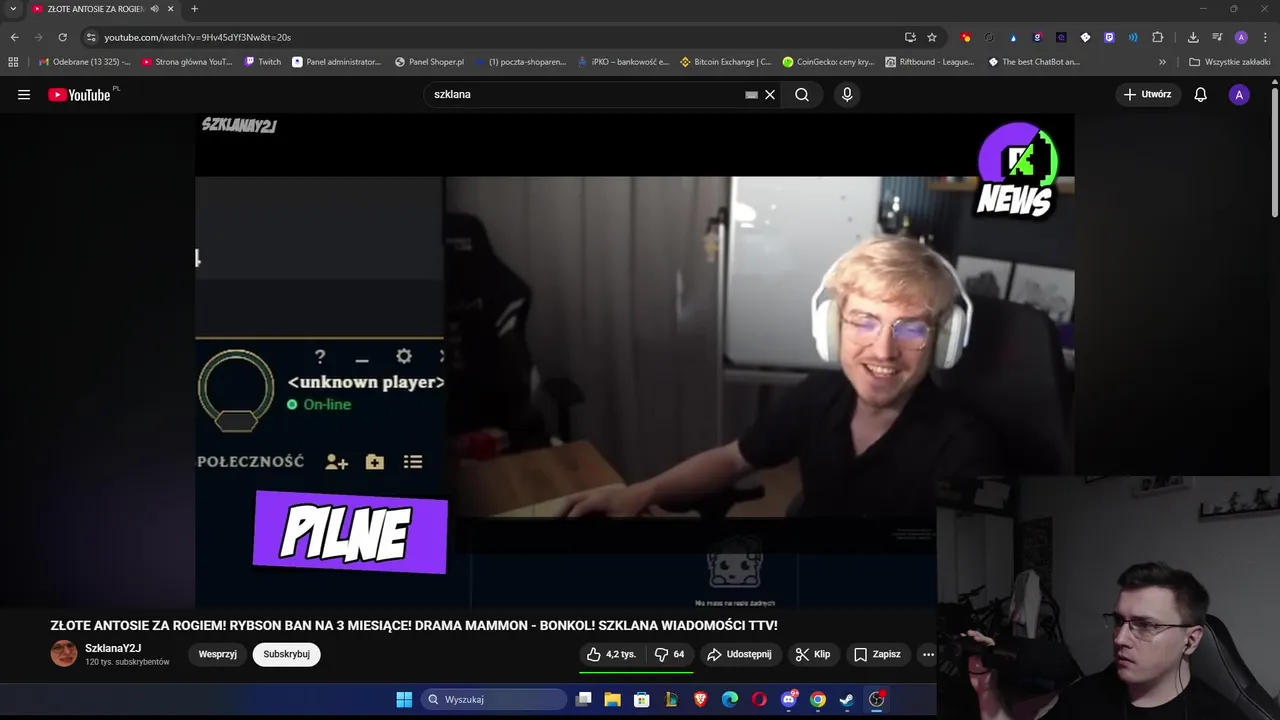
Task: Open Wszystkie zakładki folder
Action: pos(1229,62)
